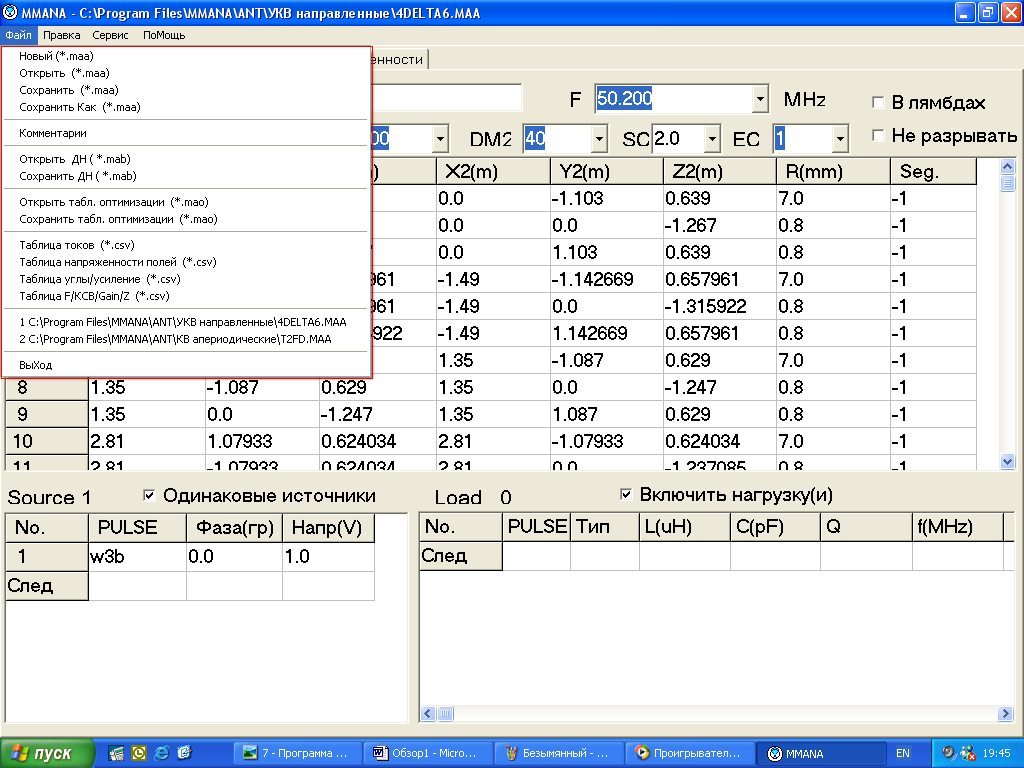
Task: Click the frequency field showing 50.200
Action: pos(673,99)
